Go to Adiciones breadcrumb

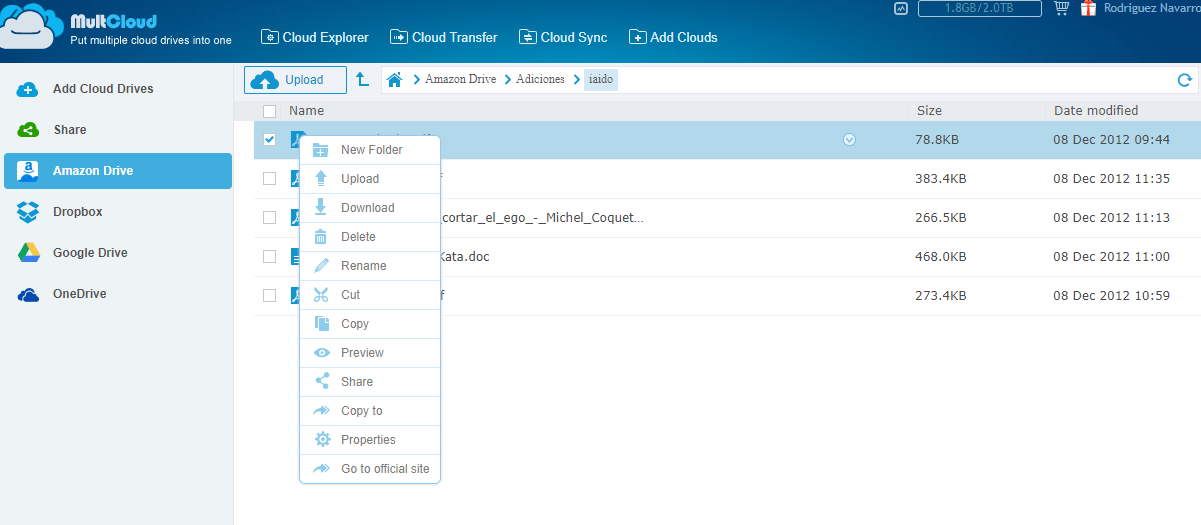[x=540, y=79]
